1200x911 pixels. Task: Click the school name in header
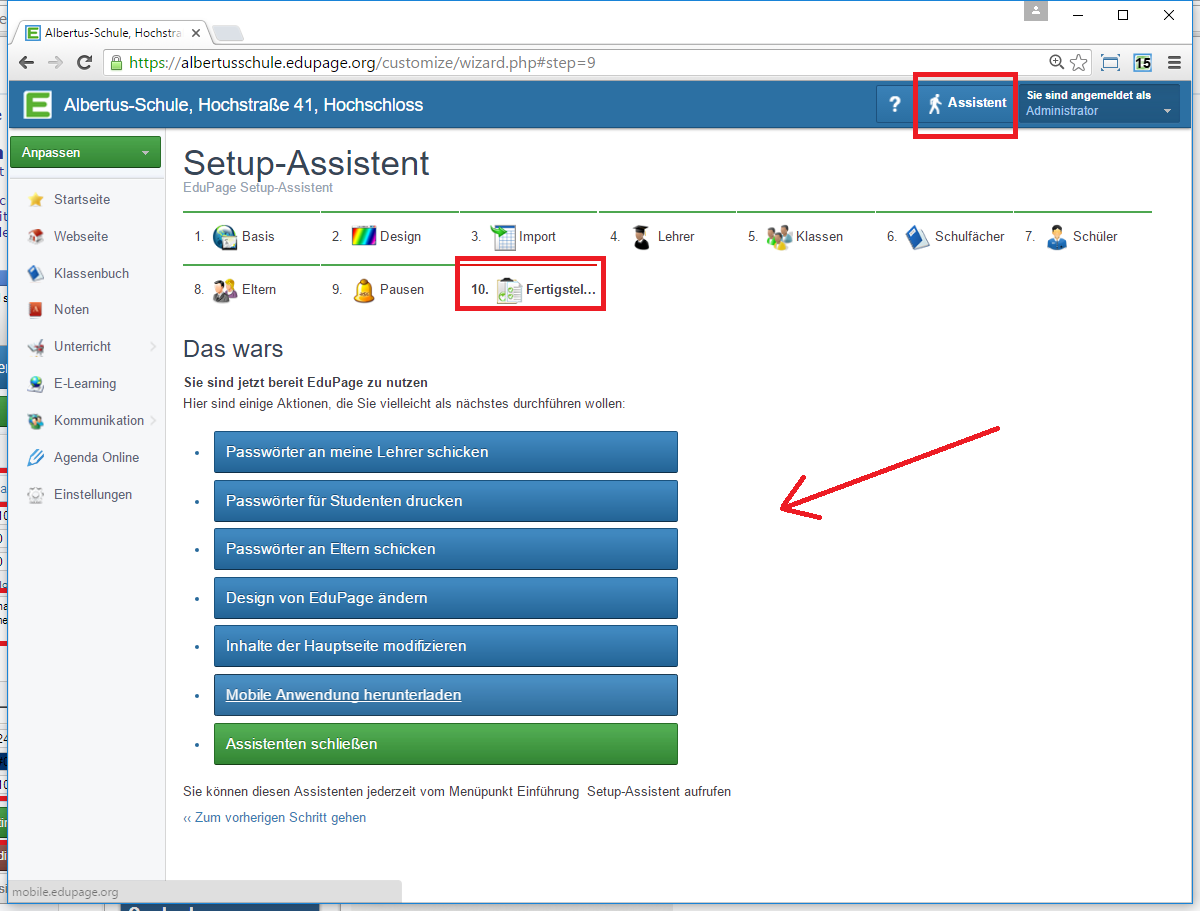click(243, 105)
